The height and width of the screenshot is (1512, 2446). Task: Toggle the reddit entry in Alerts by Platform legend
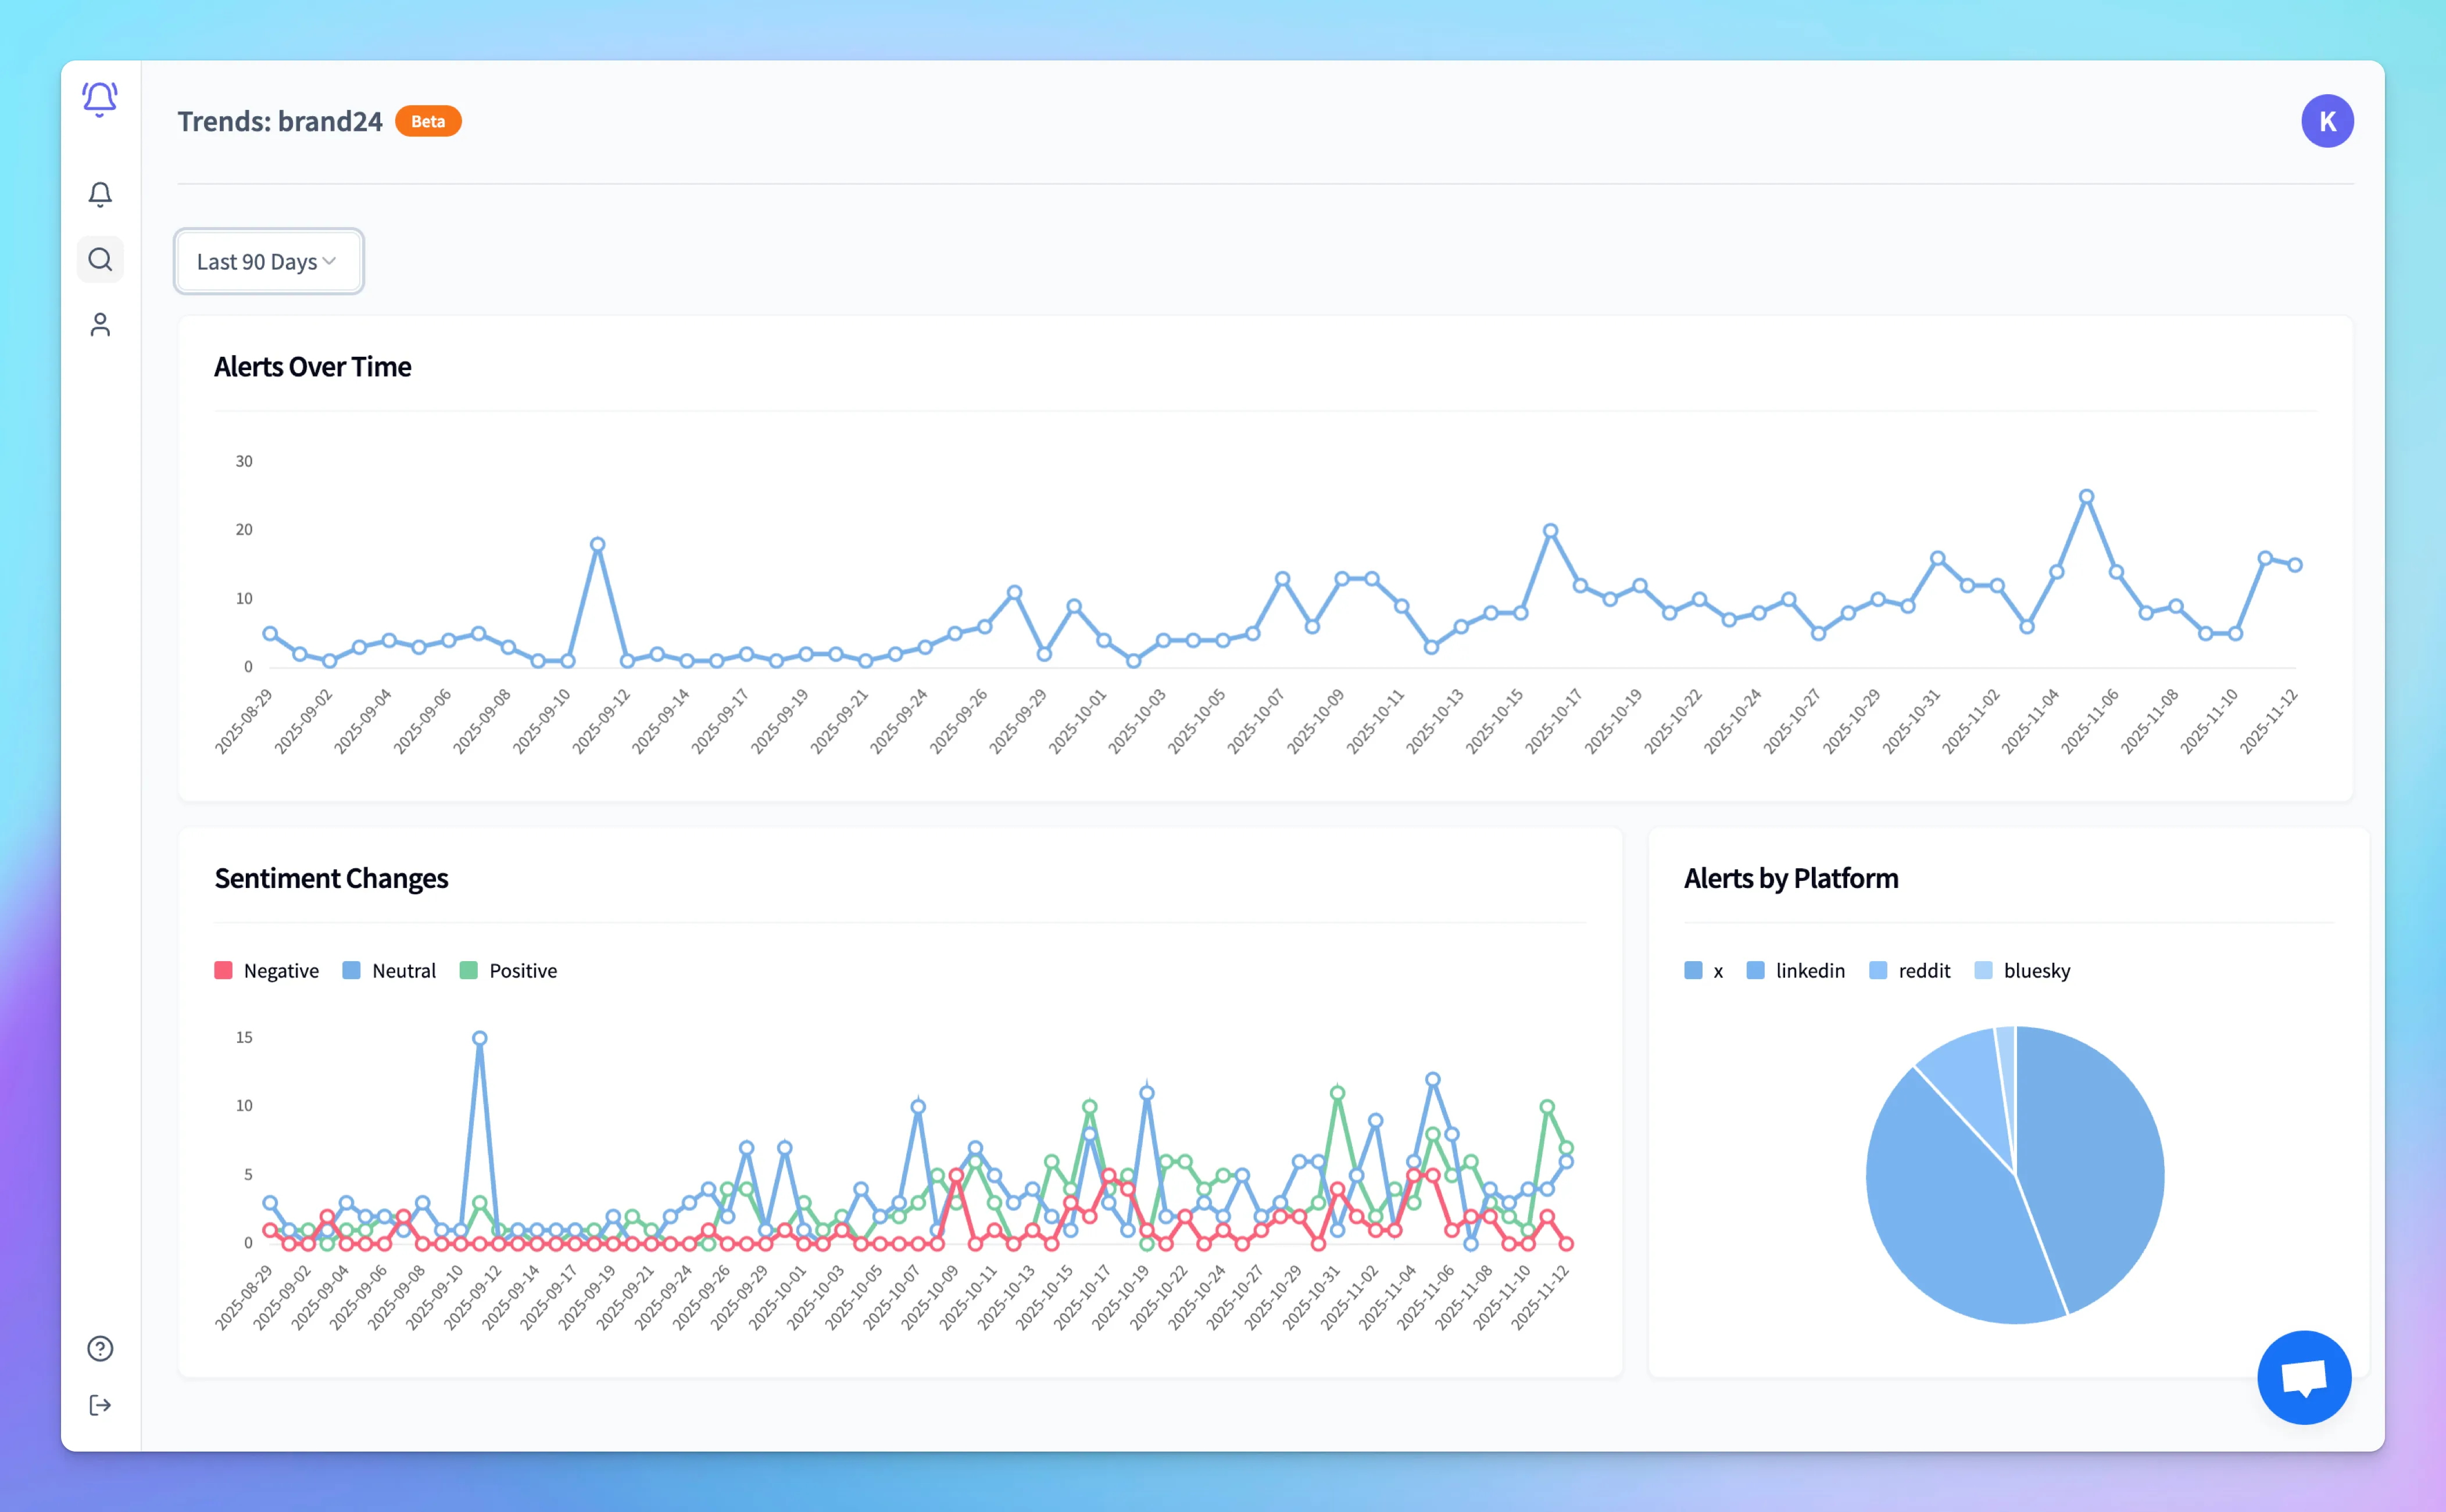[x=1910, y=970]
